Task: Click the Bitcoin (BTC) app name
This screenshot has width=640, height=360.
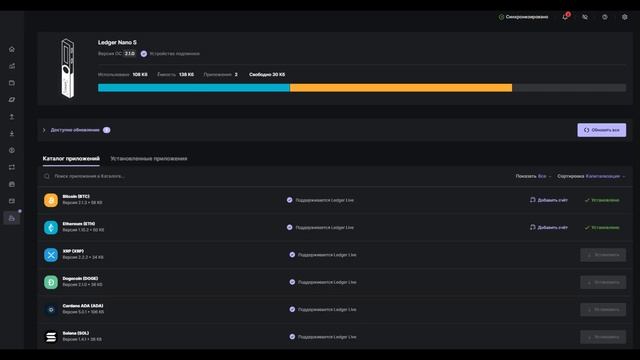Action: coord(76,197)
